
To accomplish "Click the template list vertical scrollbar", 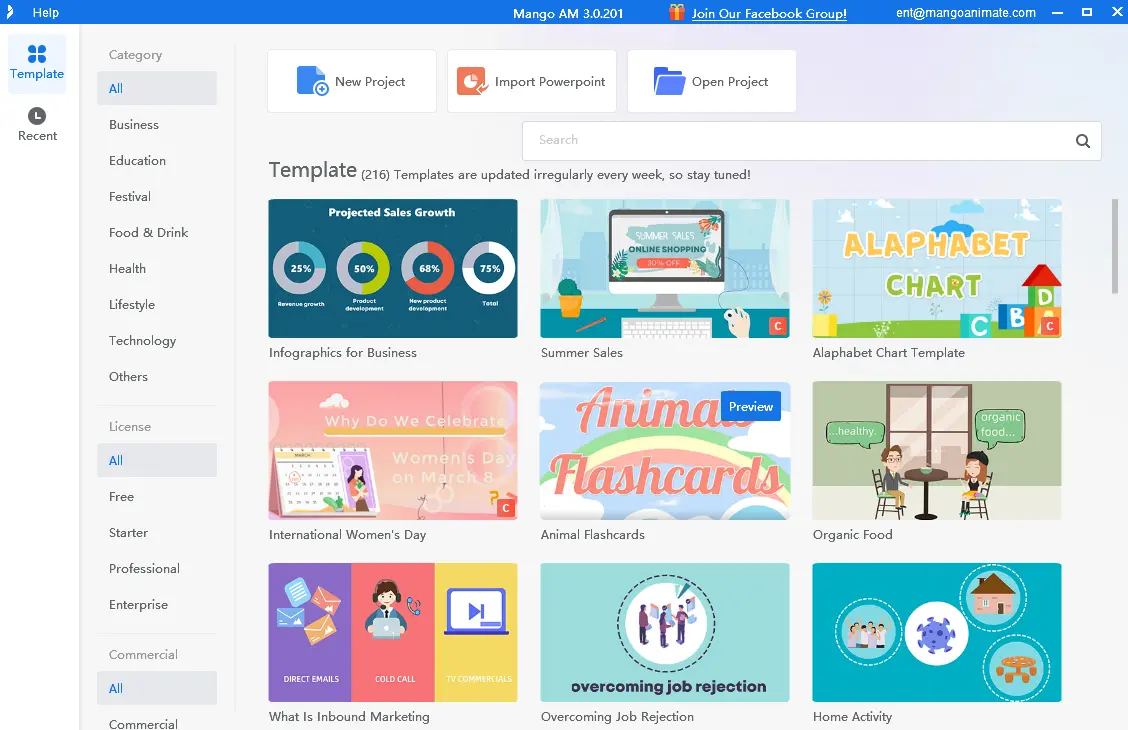I will pos(1115,245).
